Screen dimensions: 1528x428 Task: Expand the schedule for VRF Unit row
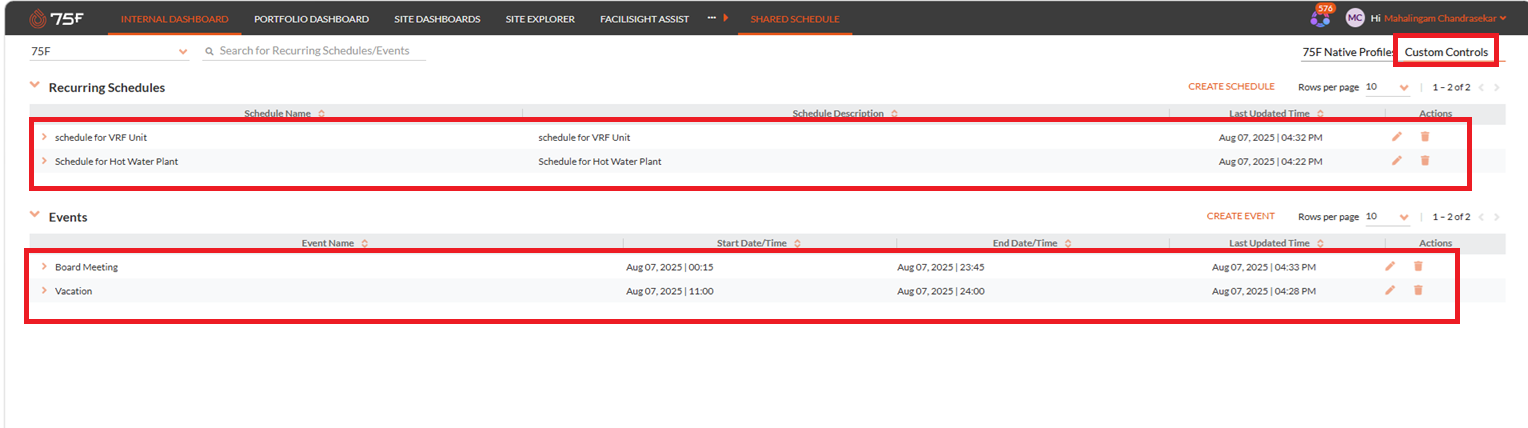tap(44, 137)
